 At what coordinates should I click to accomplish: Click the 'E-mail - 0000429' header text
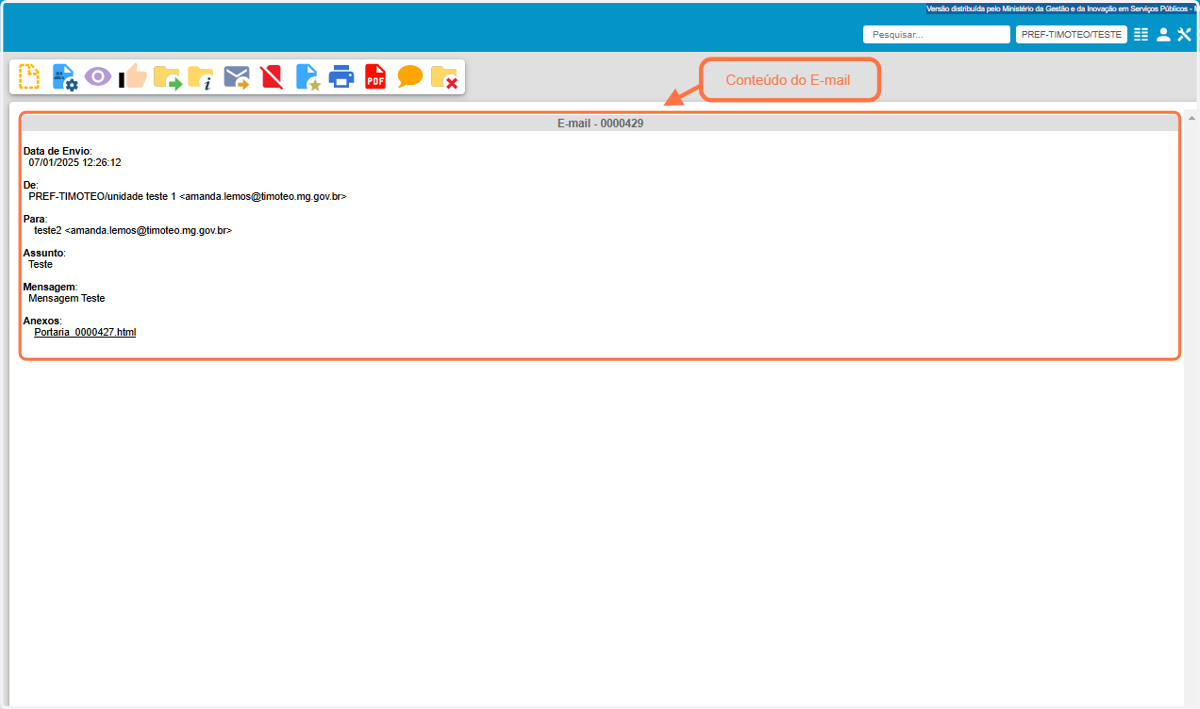pyautogui.click(x=600, y=124)
